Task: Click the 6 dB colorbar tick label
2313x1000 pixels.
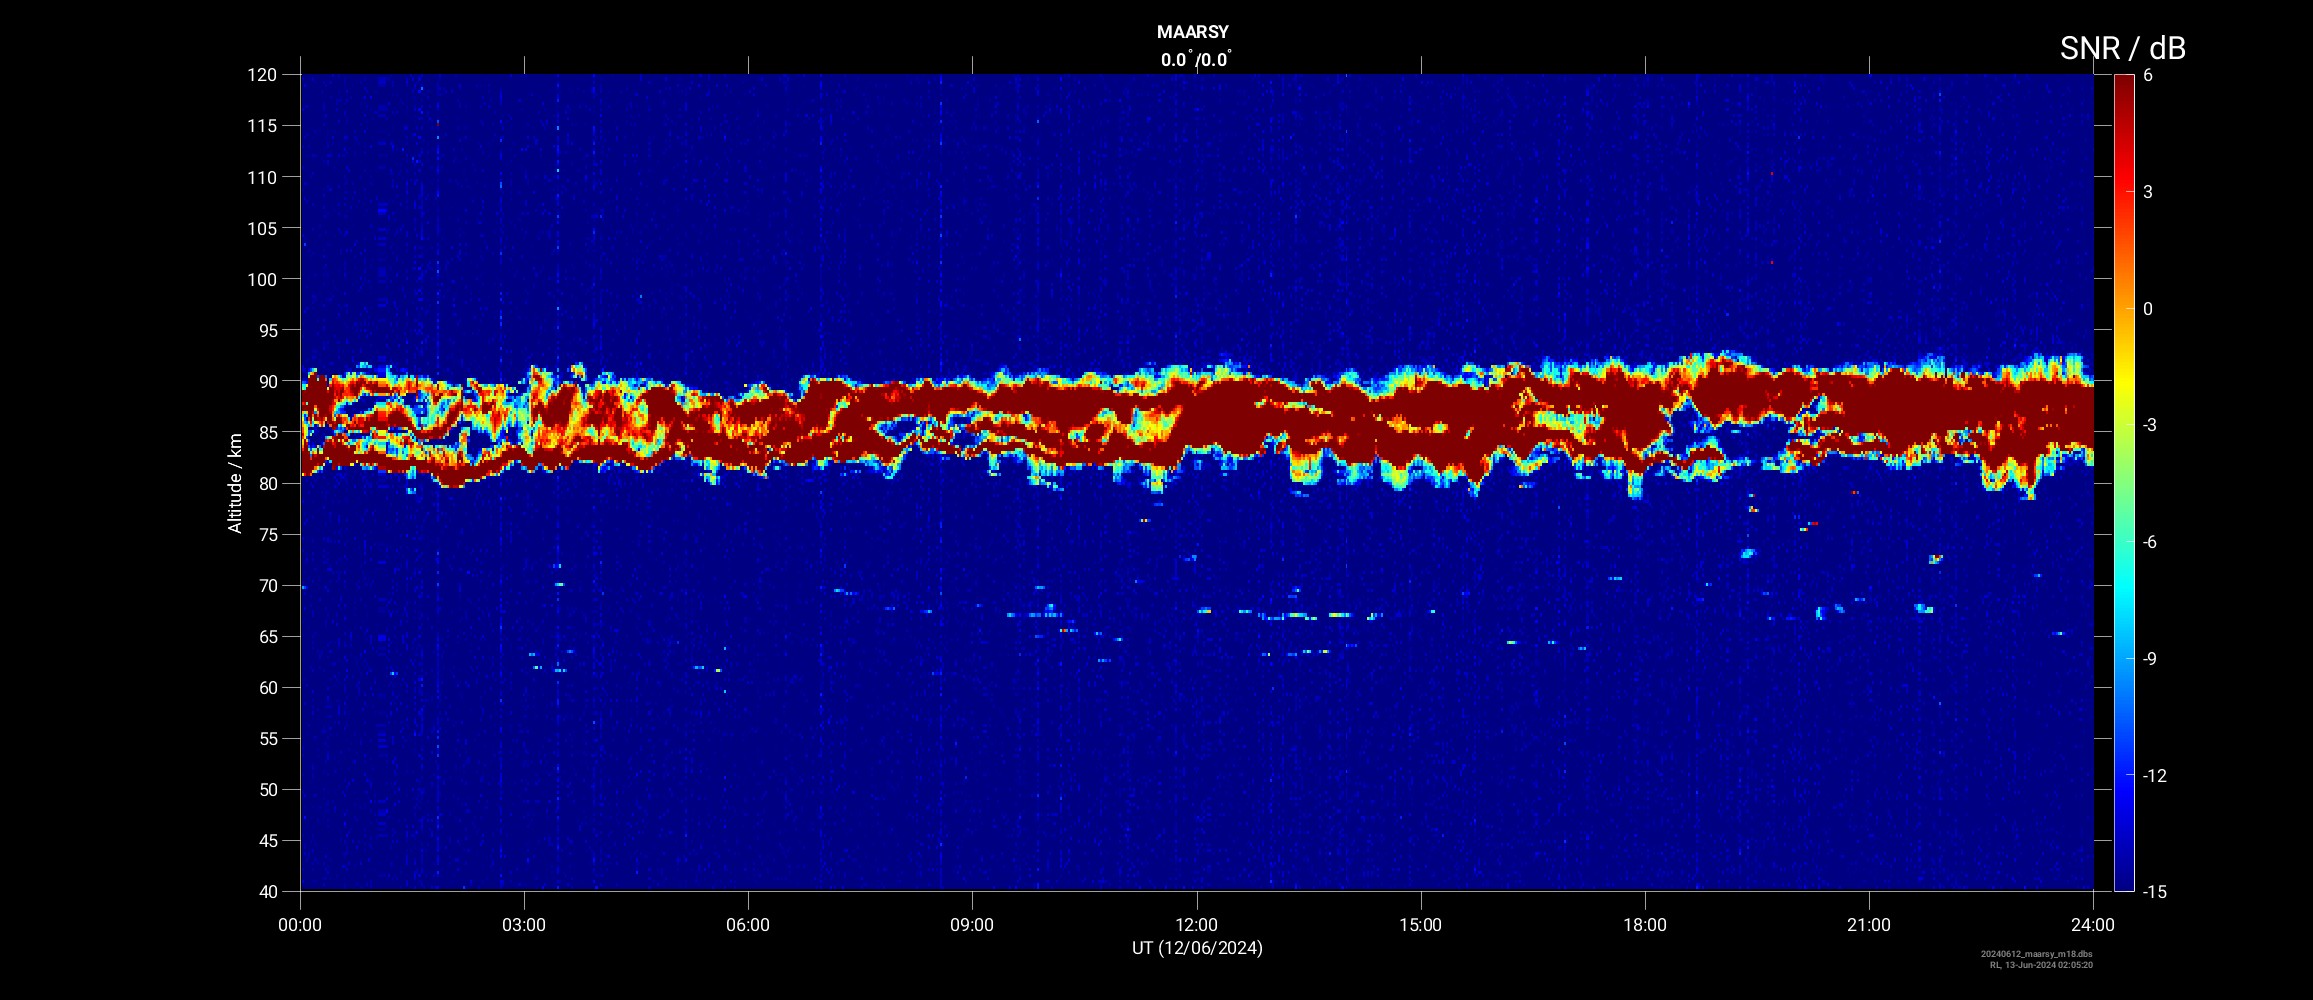Action: point(2148,75)
